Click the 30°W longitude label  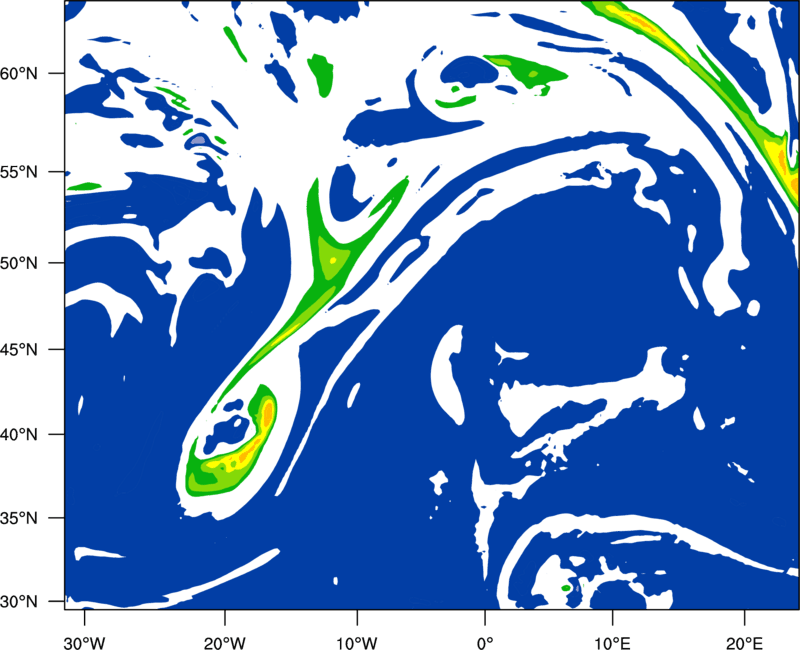tap(85, 643)
